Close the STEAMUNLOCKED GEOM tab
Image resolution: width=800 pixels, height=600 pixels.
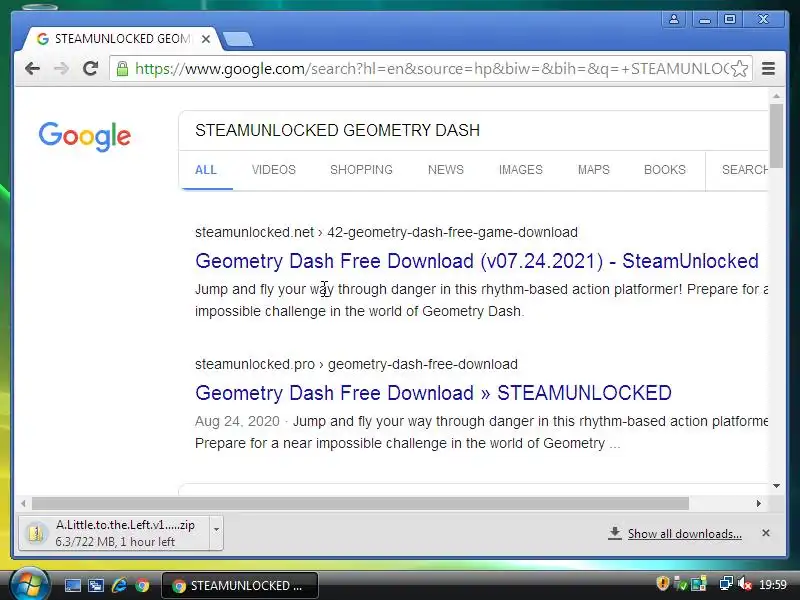pos(206,39)
